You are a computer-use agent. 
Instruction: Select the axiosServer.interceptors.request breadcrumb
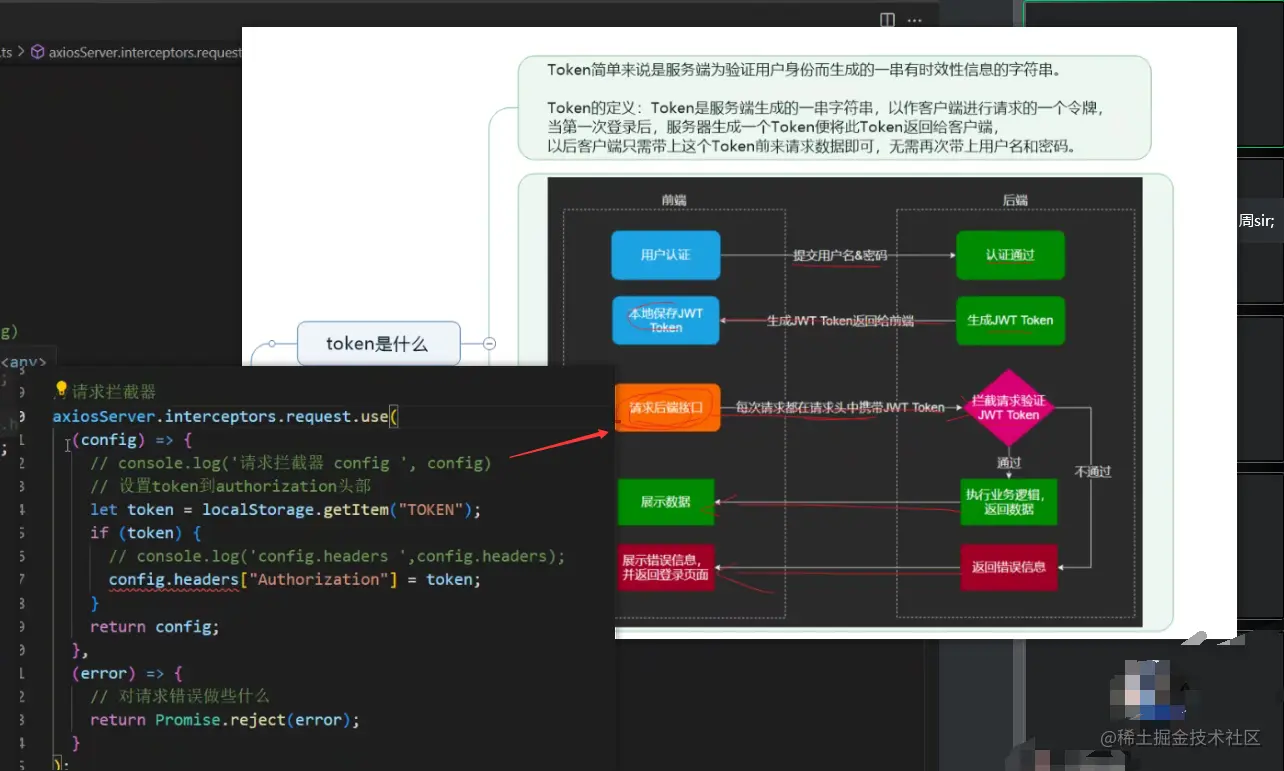coord(145,52)
